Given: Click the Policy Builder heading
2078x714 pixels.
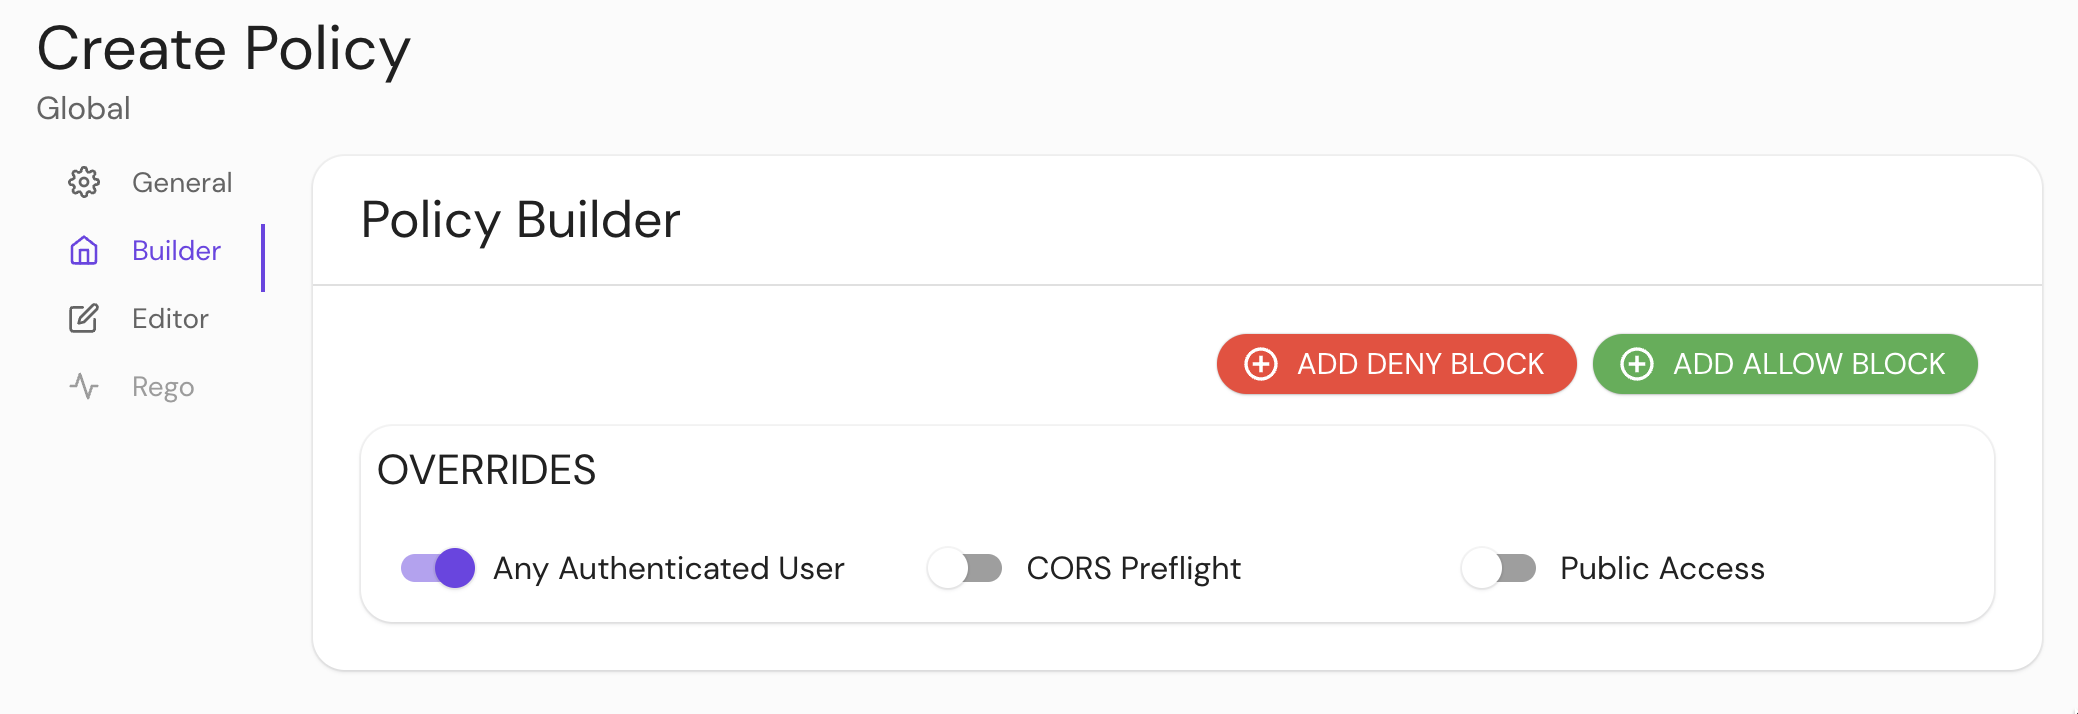Looking at the screenshot, I should point(521,220).
